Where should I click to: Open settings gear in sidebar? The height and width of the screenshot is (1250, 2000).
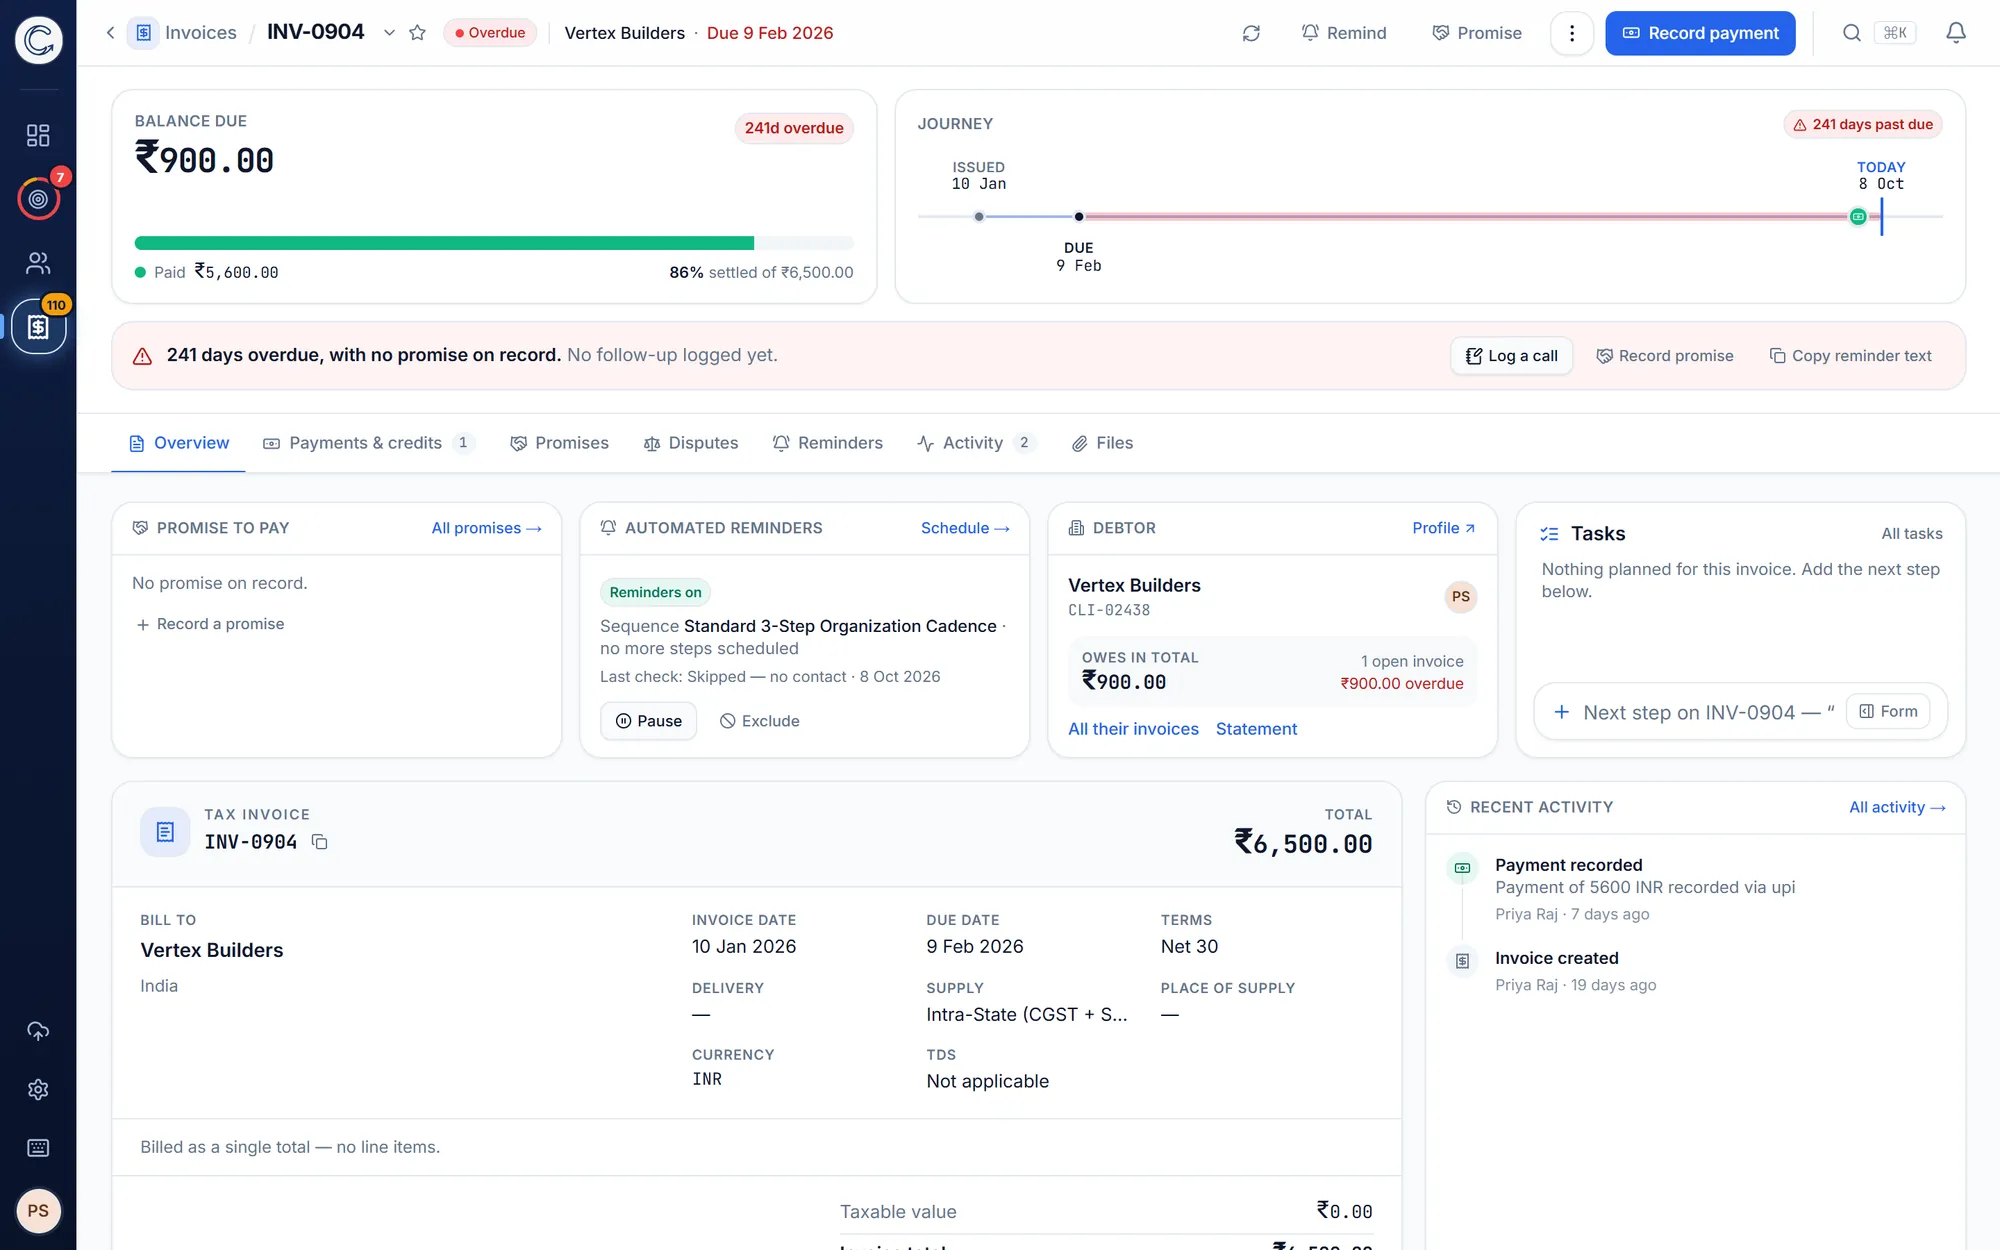point(38,1089)
